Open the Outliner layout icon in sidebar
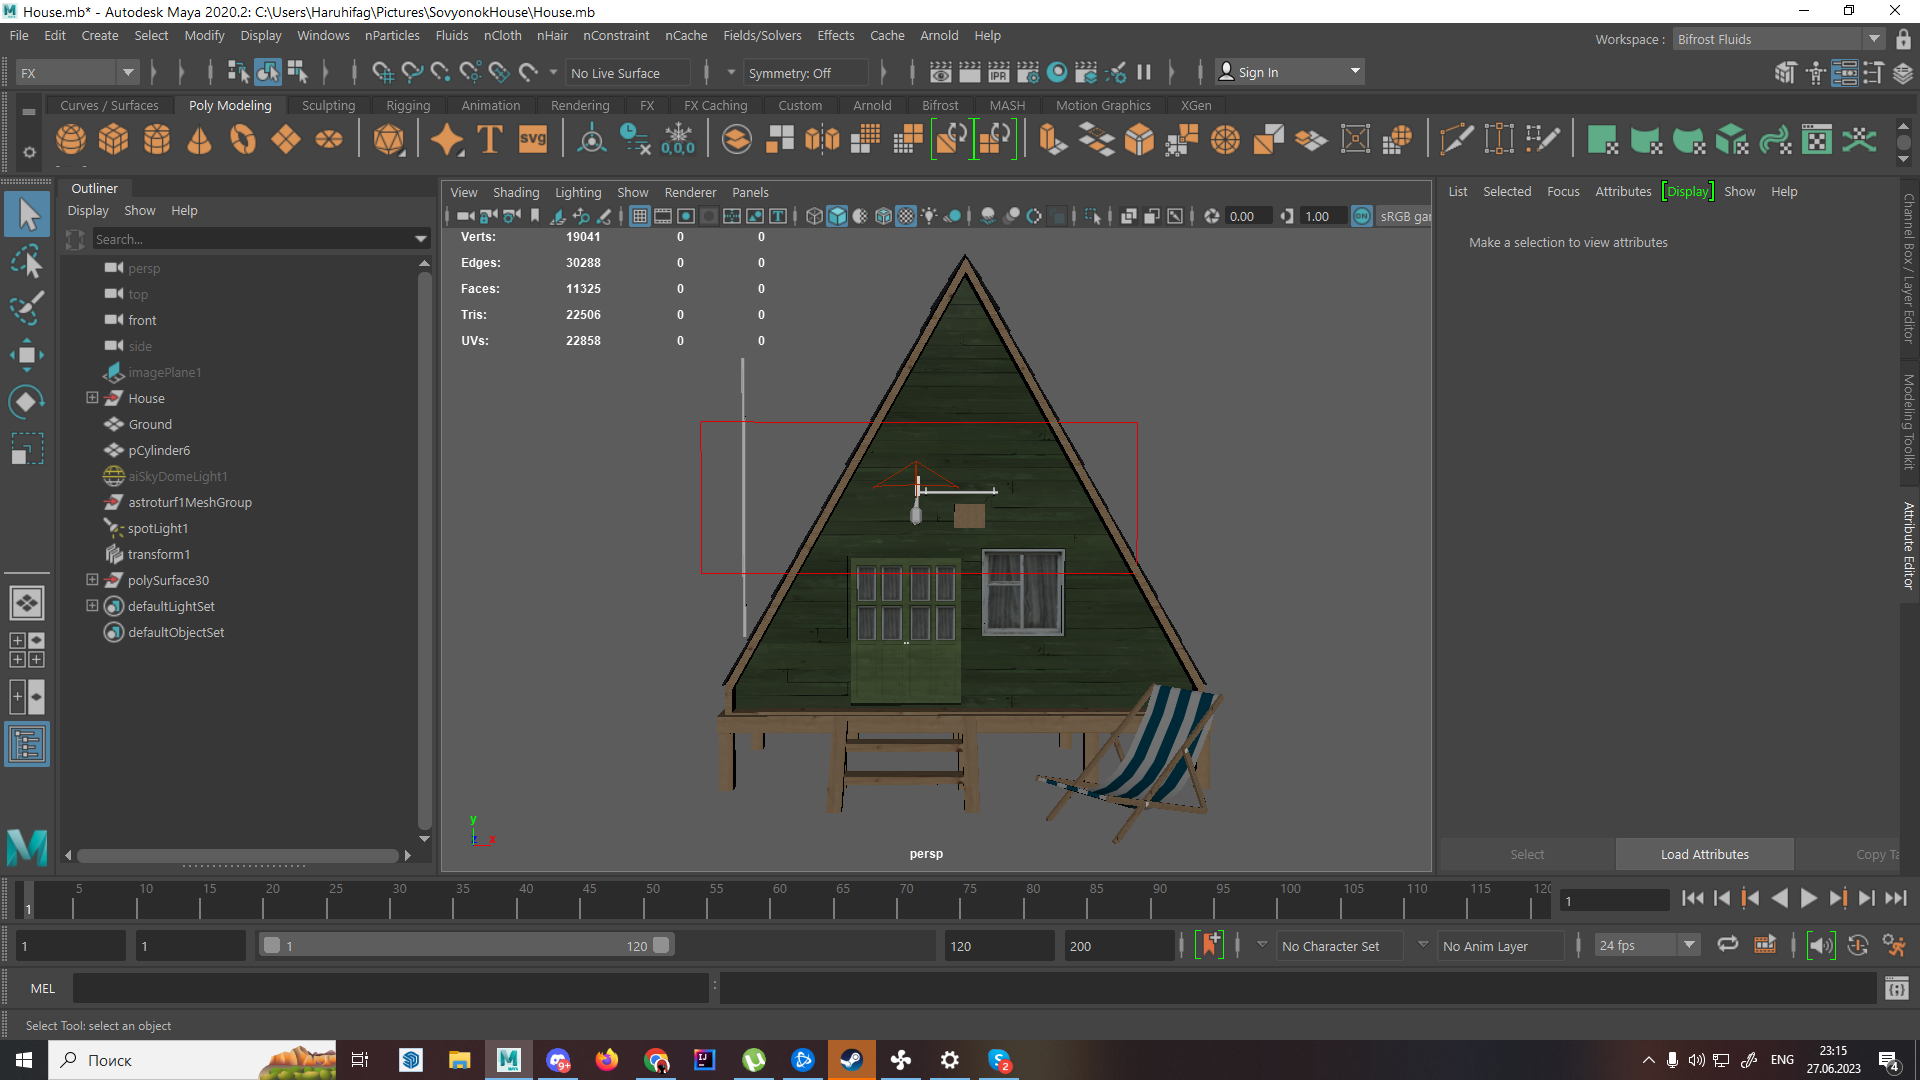This screenshot has height=1080, width=1920. tap(27, 745)
